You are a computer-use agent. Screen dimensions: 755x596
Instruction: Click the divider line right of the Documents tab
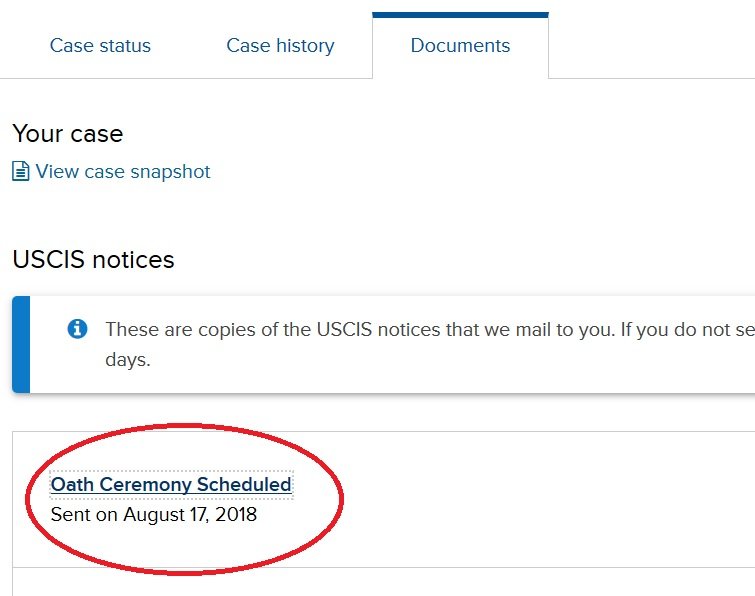651,78
